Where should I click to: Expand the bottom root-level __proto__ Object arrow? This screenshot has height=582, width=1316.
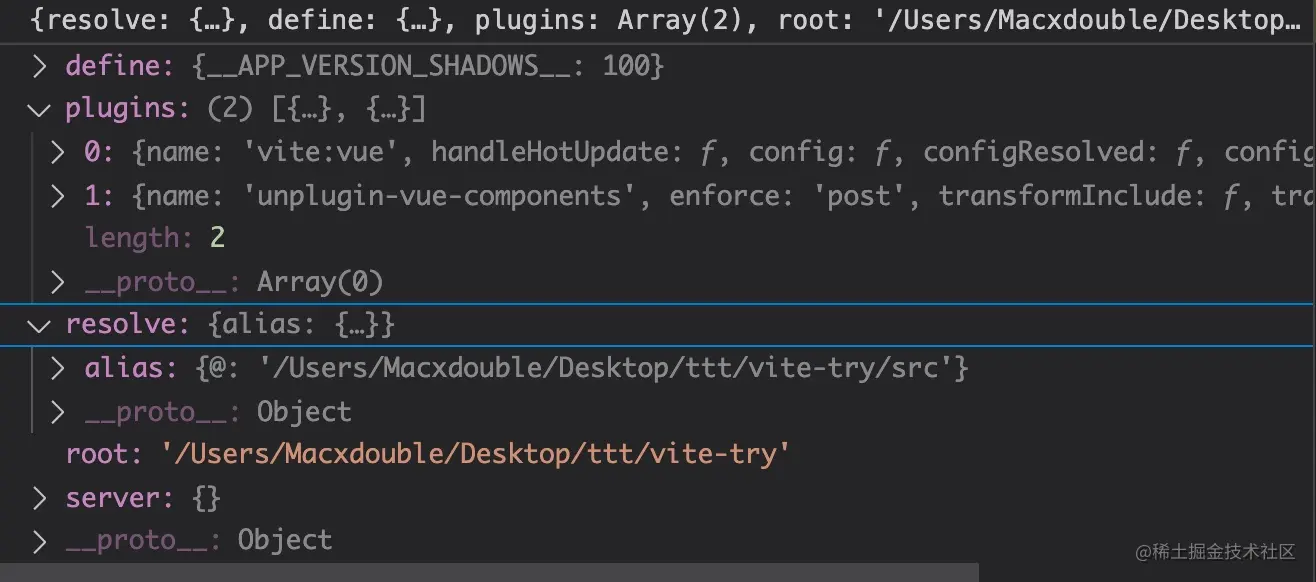point(39,541)
